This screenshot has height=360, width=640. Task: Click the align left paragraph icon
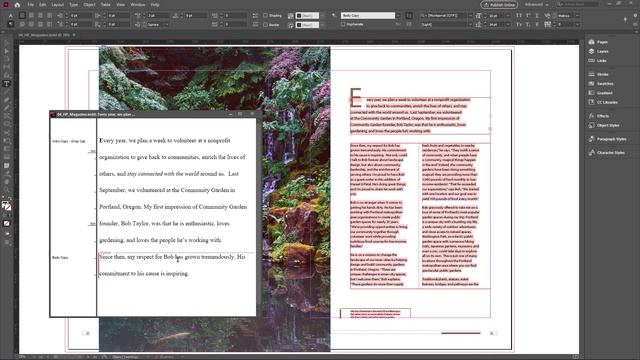pos(22,16)
